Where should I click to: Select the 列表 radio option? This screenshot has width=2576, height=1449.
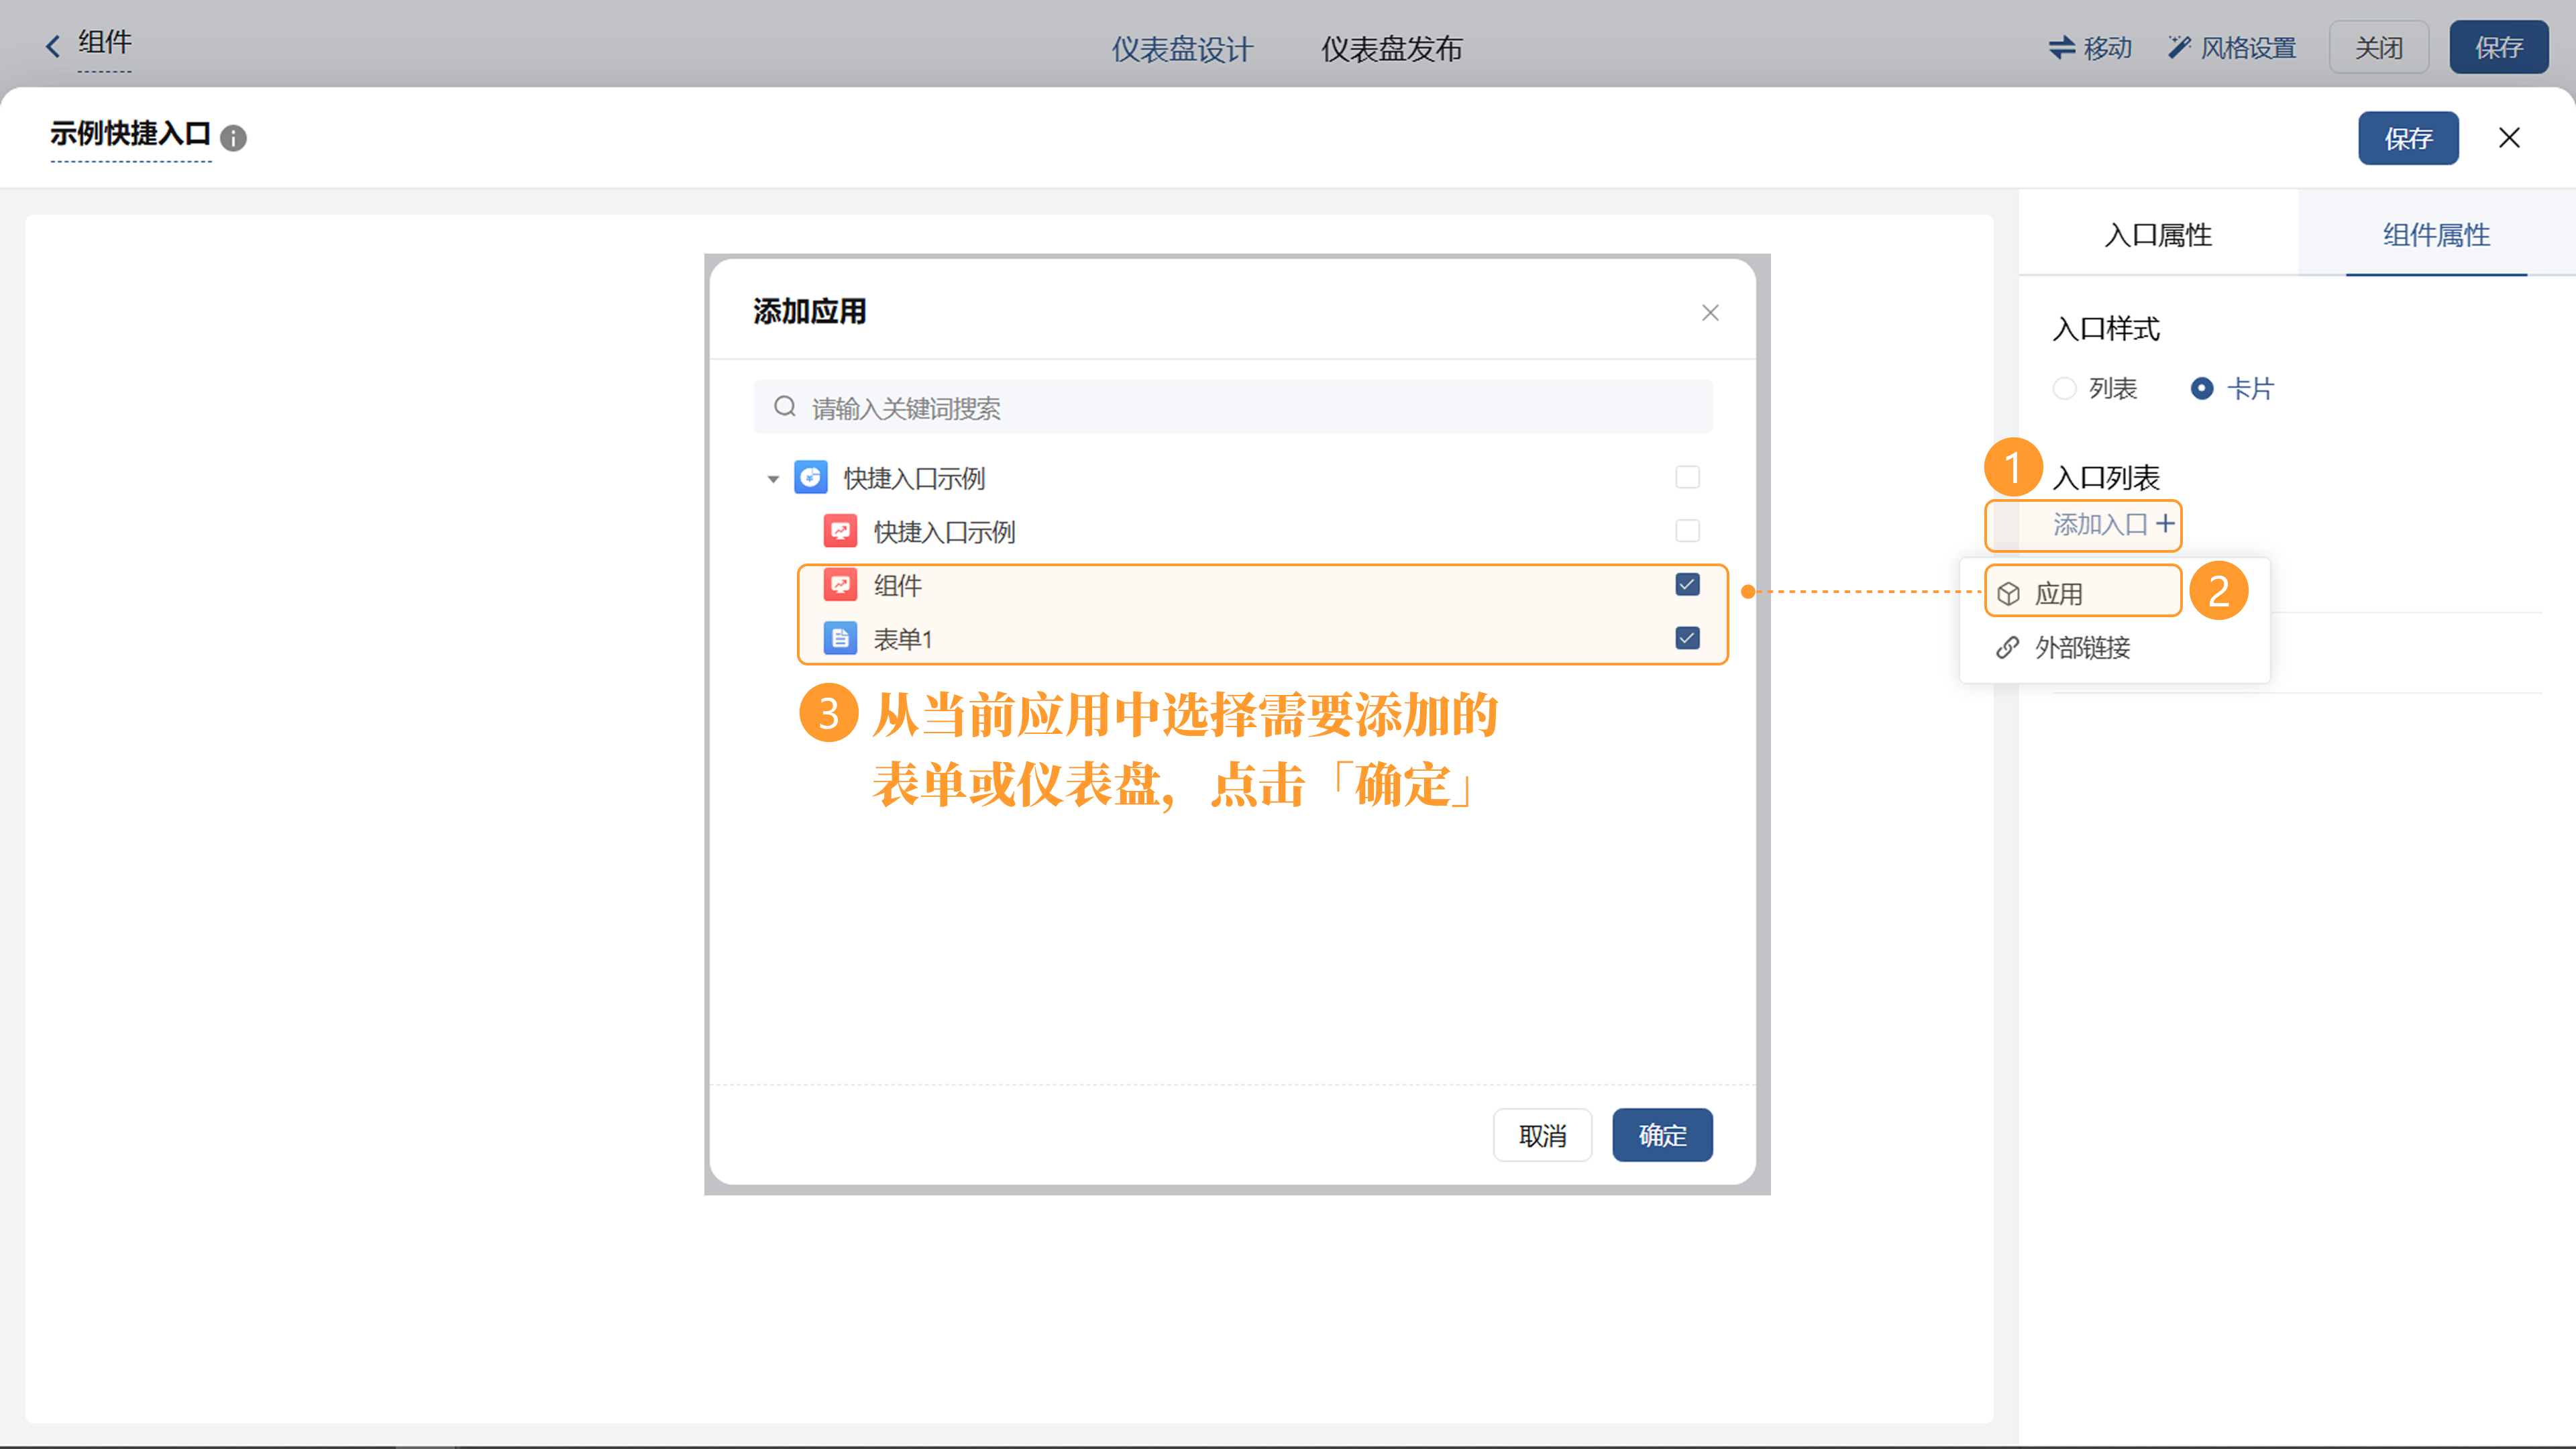2064,388
